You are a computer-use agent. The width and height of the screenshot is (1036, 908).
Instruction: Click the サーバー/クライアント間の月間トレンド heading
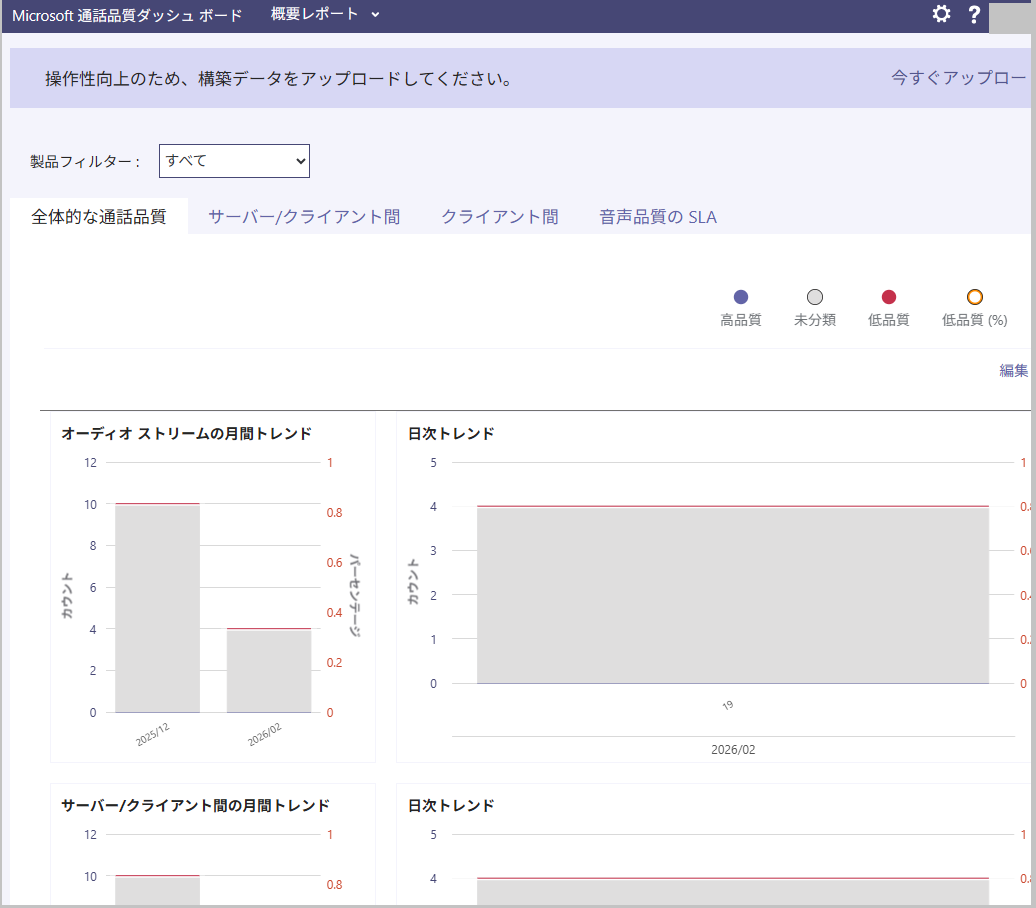pyautogui.click(x=196, y=806)
